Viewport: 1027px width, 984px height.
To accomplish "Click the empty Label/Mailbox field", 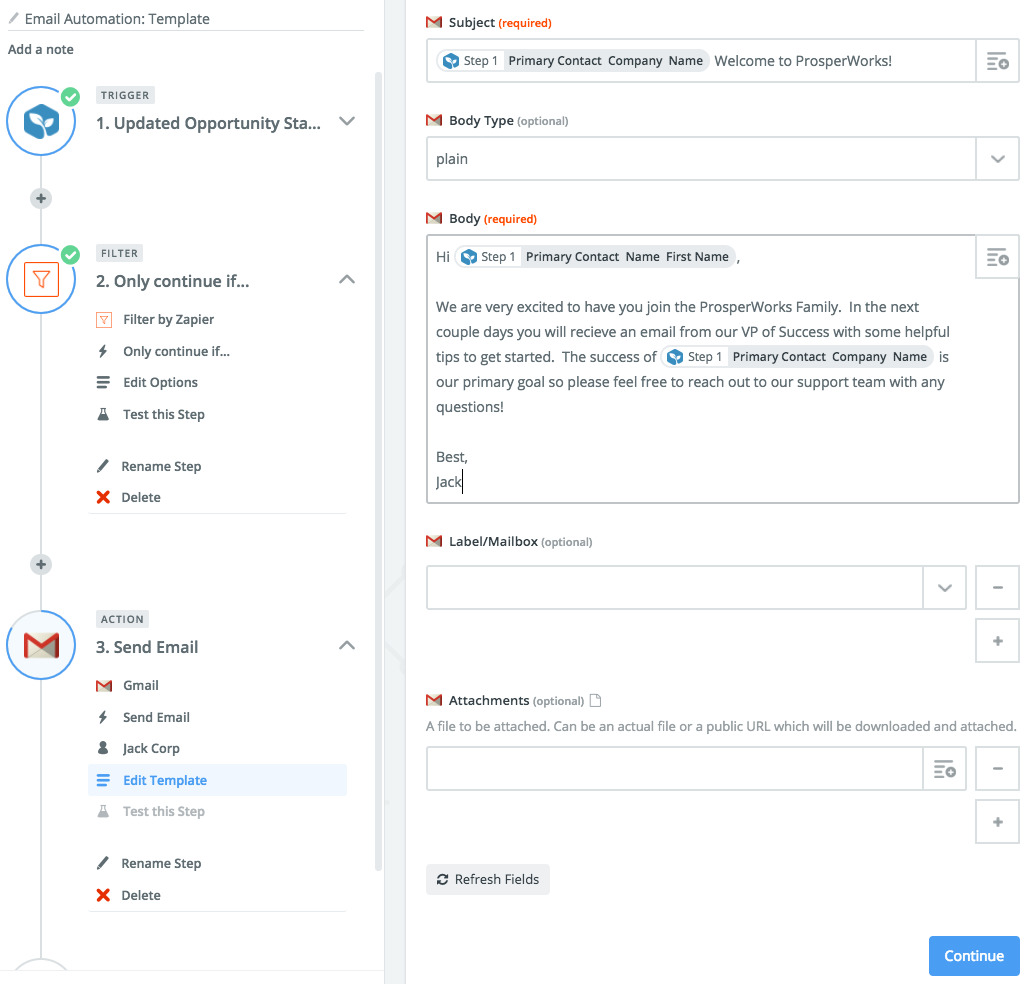I will click(675, 588).
